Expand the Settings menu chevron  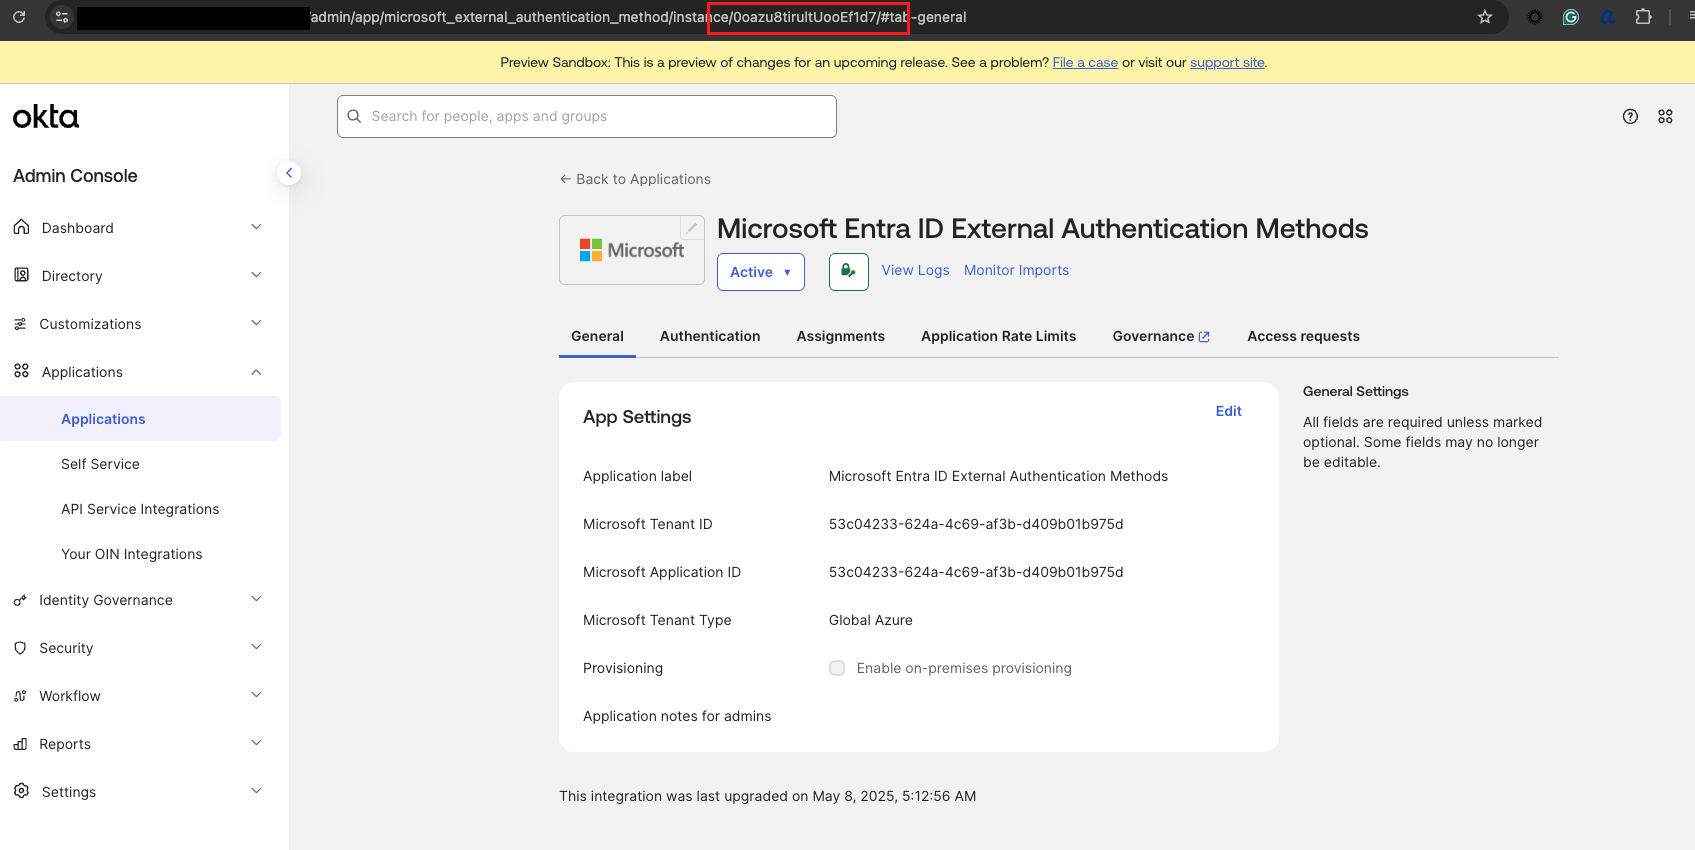256,791
